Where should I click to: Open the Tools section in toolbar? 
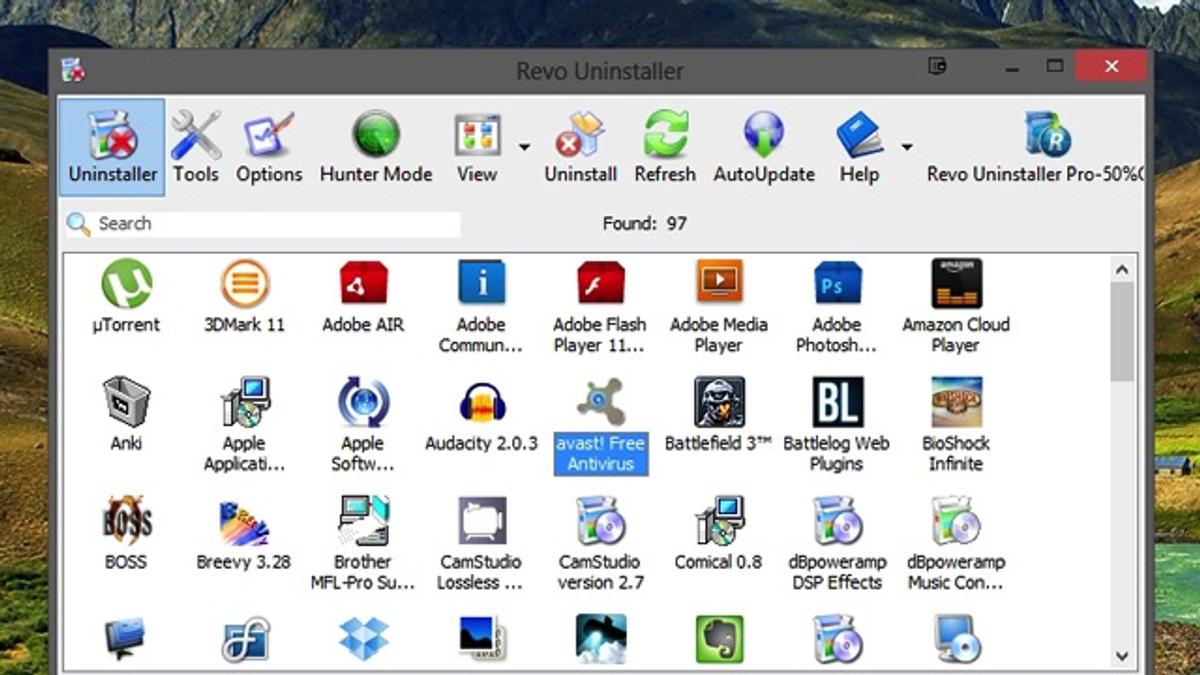coord(196,147)
